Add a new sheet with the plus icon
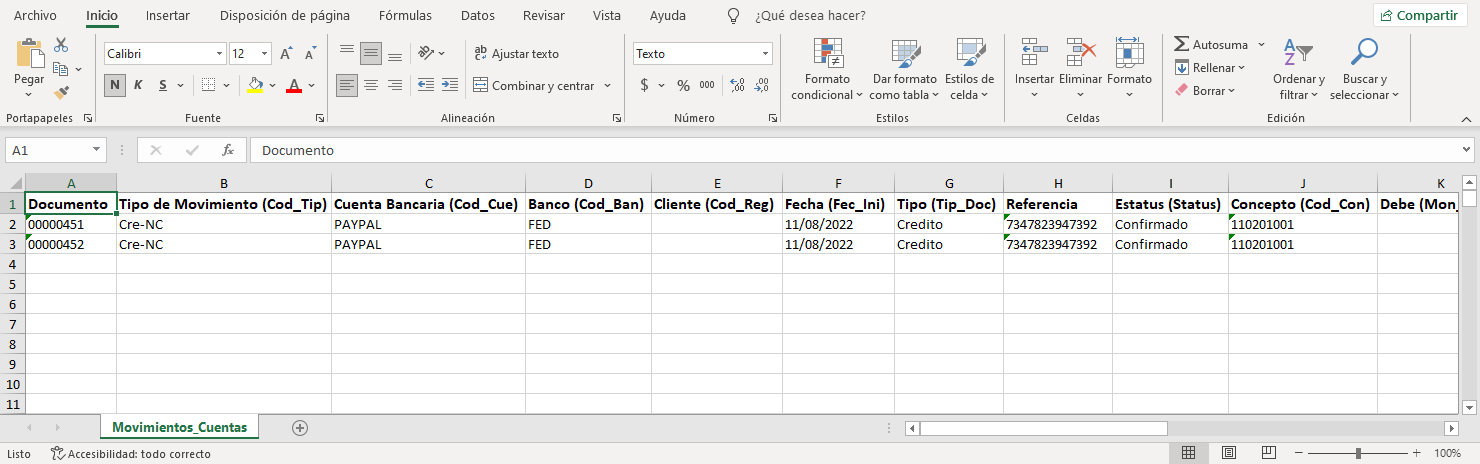Viewport: 1480px width, 464px height. (299, 428)
